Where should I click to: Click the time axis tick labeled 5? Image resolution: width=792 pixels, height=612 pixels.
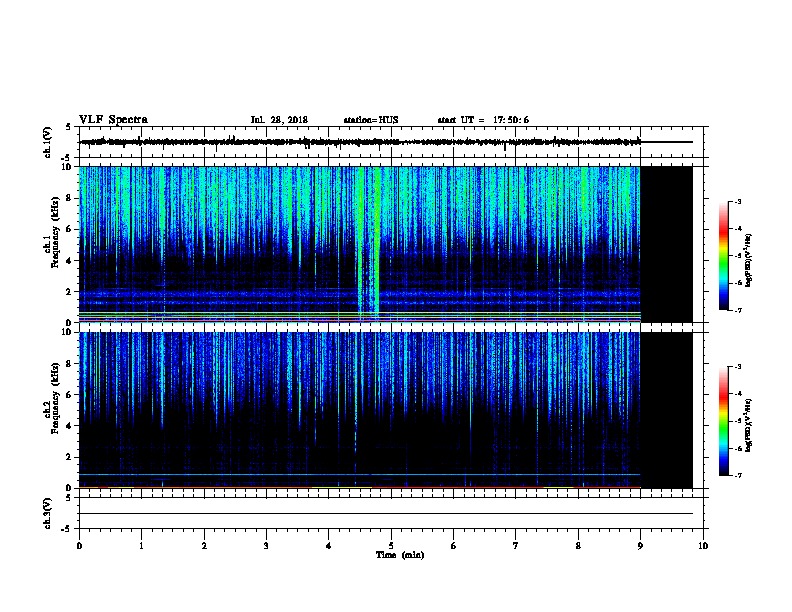click(x=391, y=546)
